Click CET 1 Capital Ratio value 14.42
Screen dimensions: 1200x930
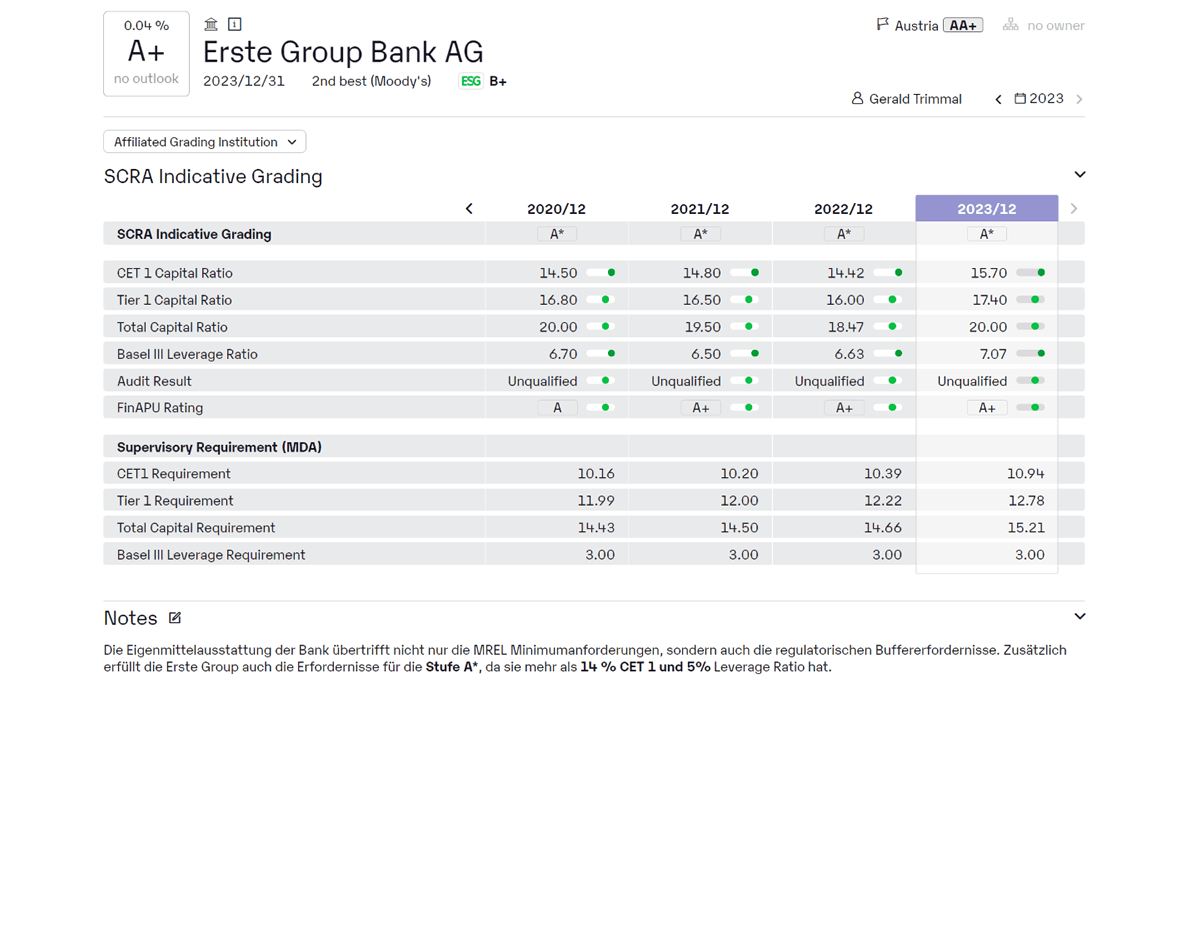click(845, 273)
